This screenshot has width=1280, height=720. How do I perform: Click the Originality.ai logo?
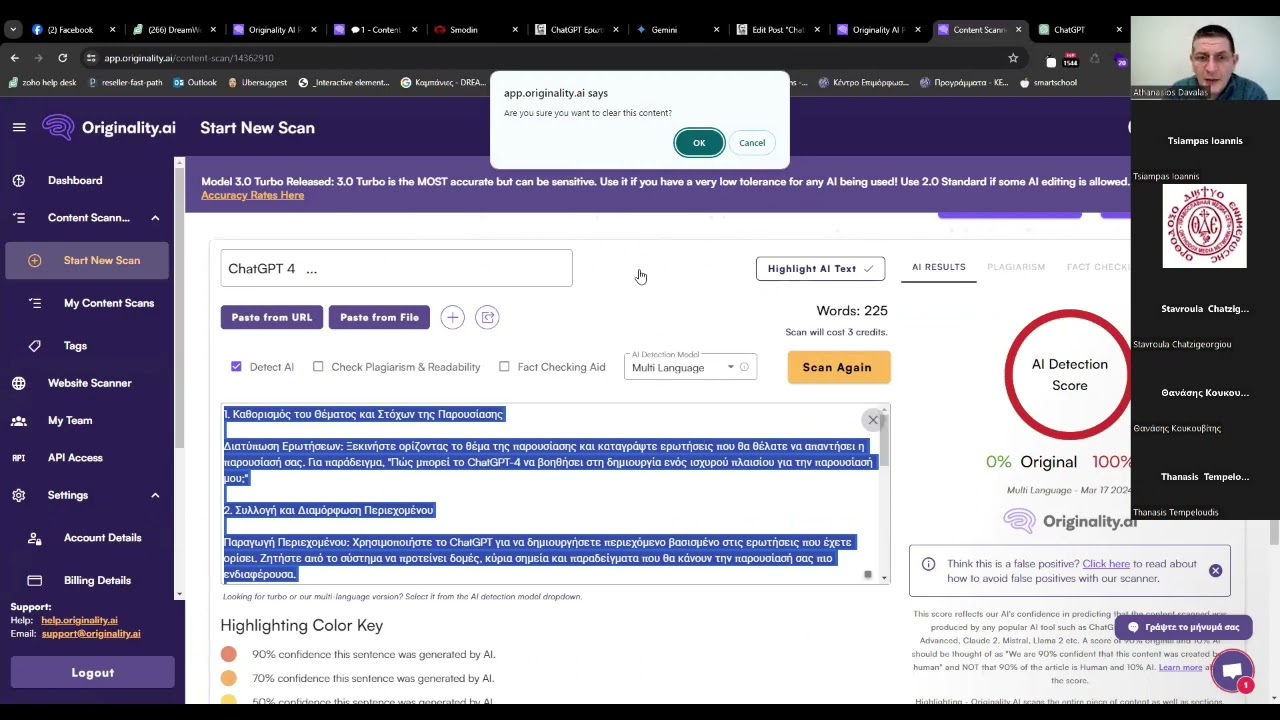pyautogui.click(x=109, y=128)
